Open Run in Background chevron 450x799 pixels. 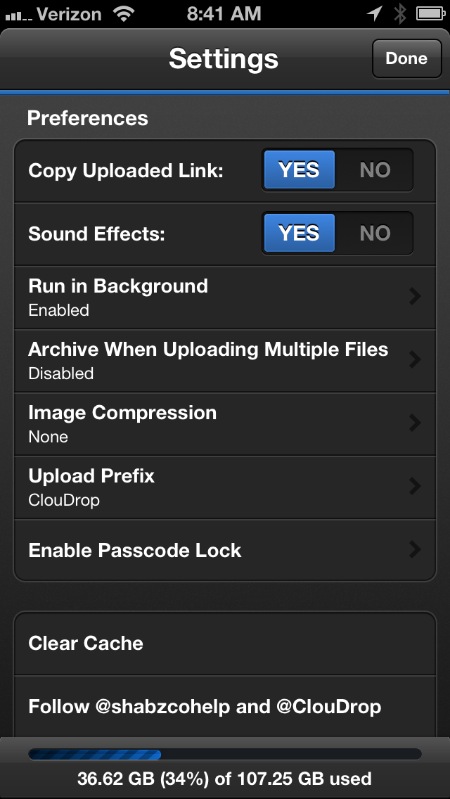(415, 296)
